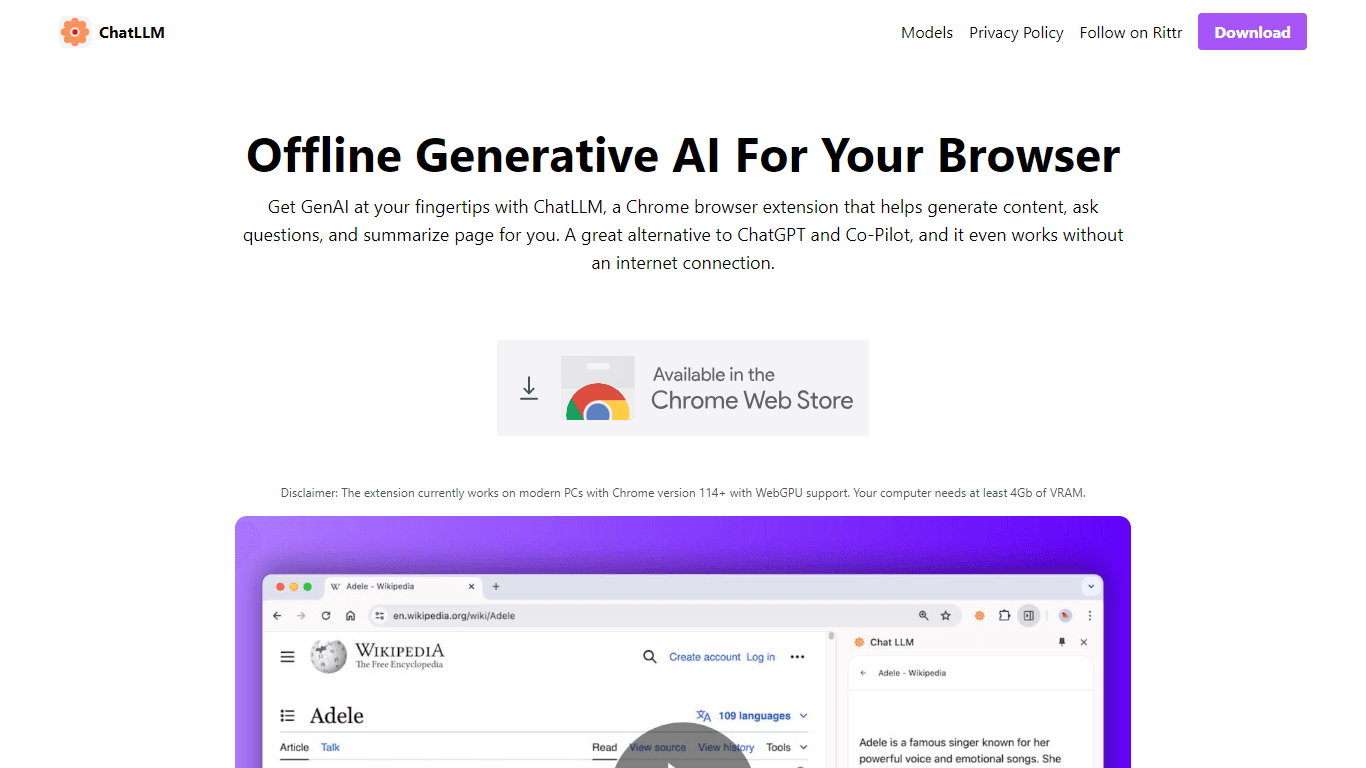
Task: Click the Wikipedia search magnifier icon
Action: (x=650, y=657)
